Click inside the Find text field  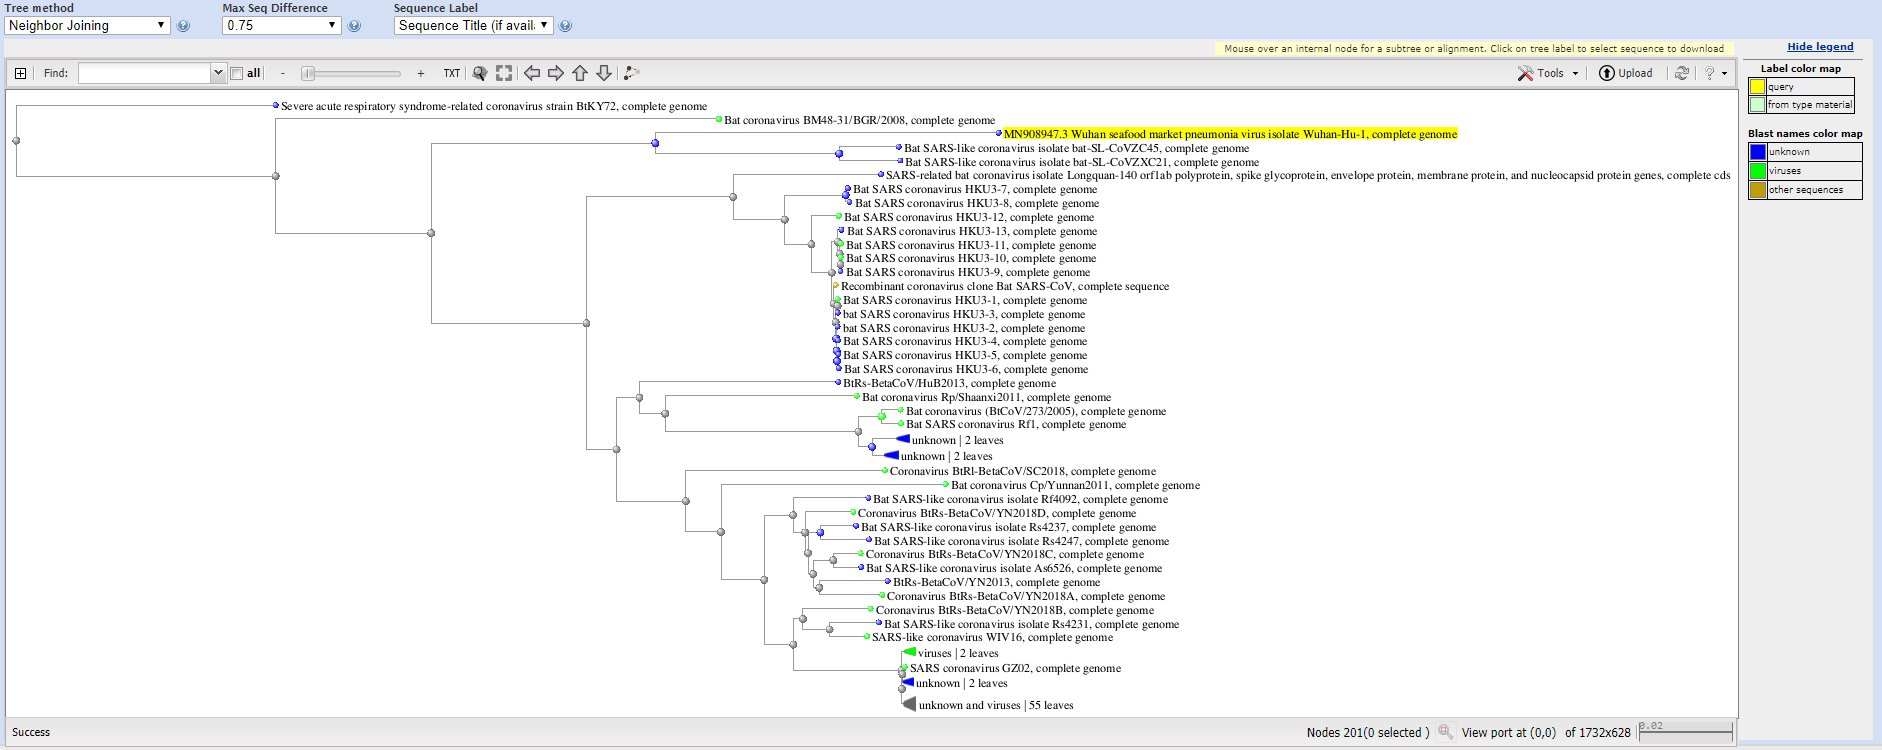pos(145,73)
